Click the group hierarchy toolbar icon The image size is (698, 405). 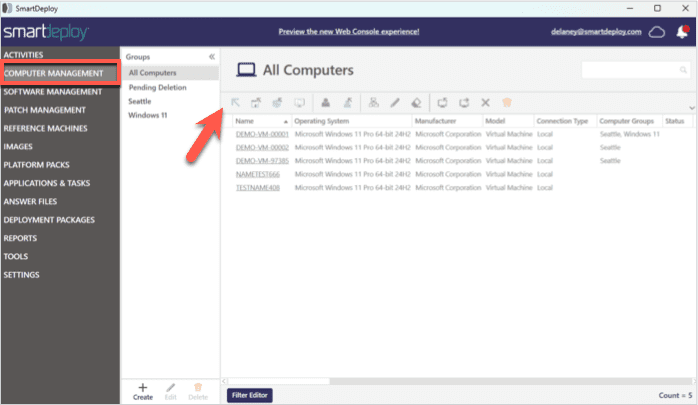373,103
